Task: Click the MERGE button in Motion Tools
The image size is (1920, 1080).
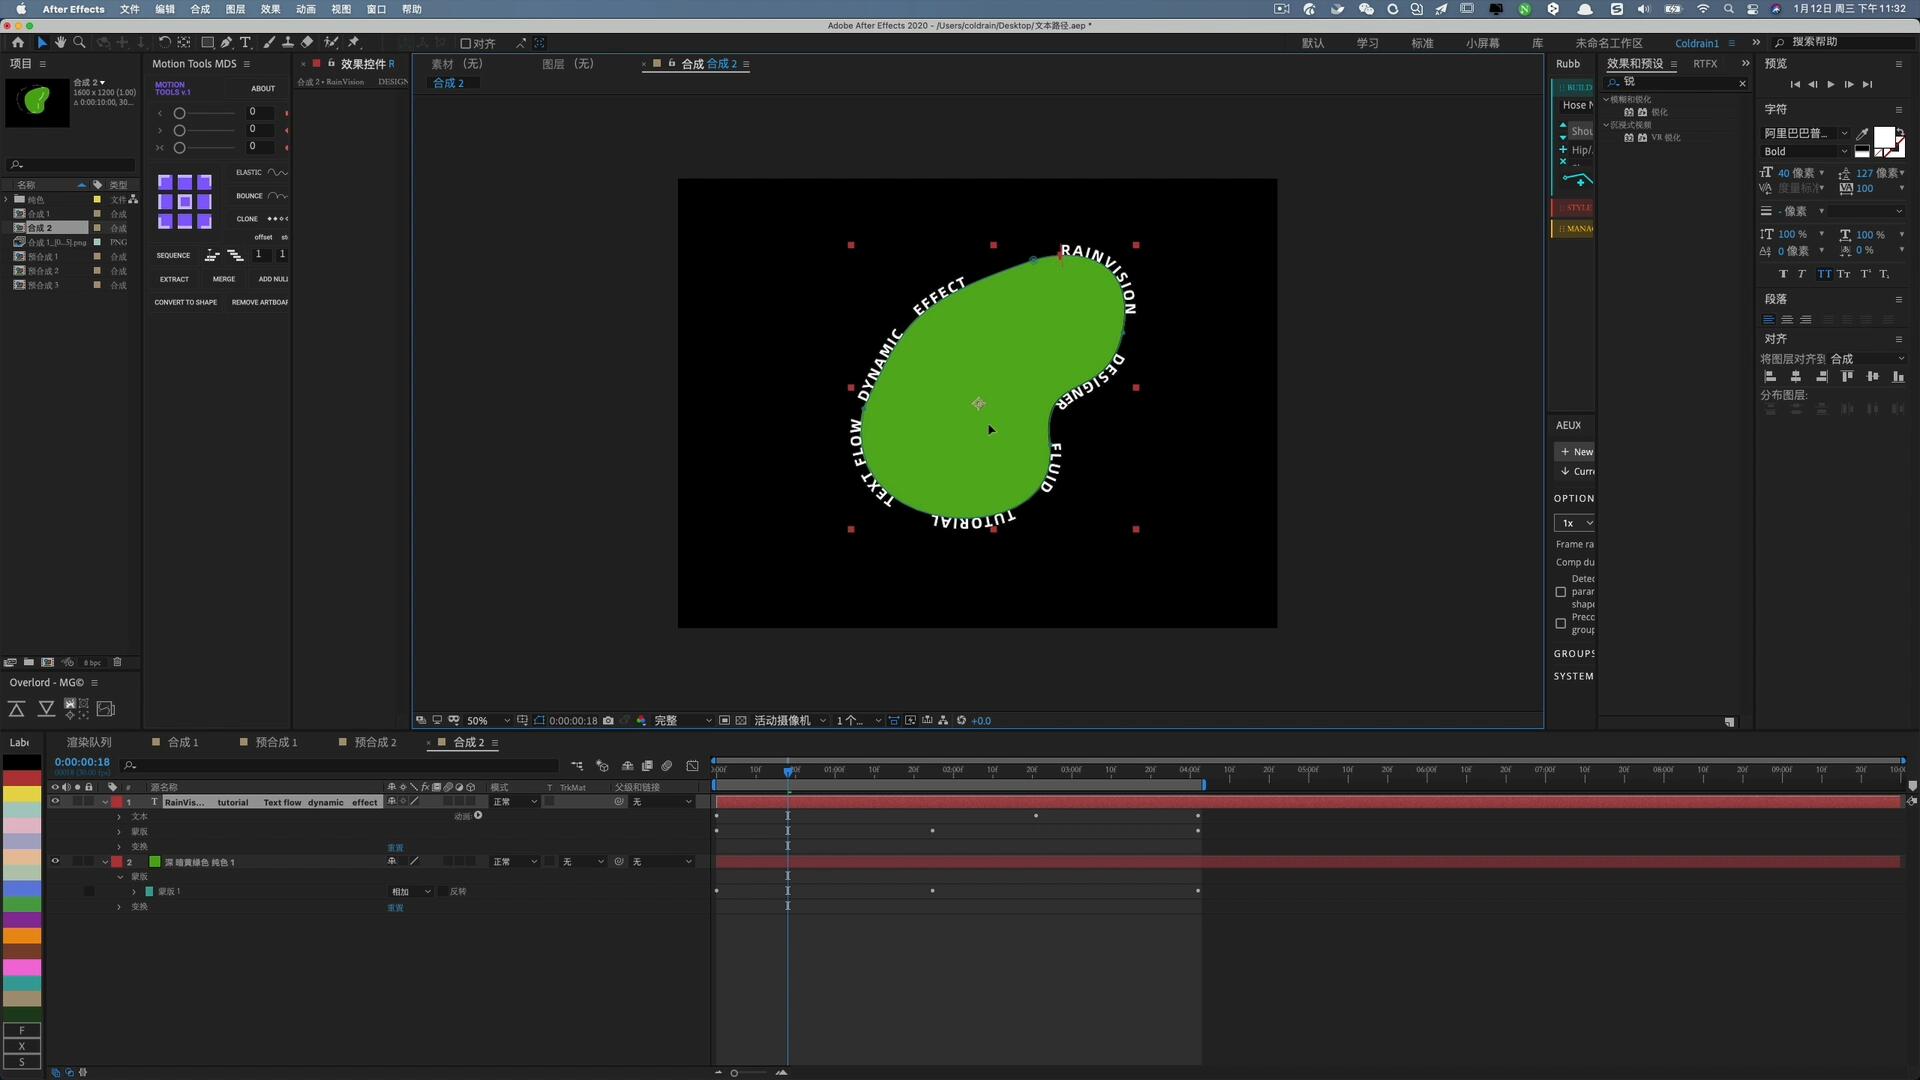Action: click(x=224, y=279)
